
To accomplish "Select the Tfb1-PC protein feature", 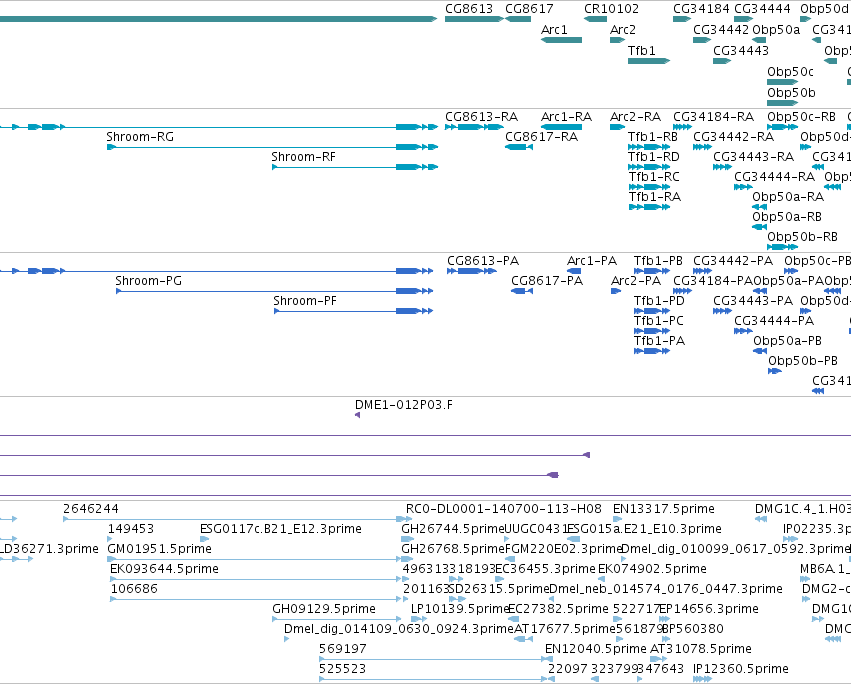I will pos(652,331).
